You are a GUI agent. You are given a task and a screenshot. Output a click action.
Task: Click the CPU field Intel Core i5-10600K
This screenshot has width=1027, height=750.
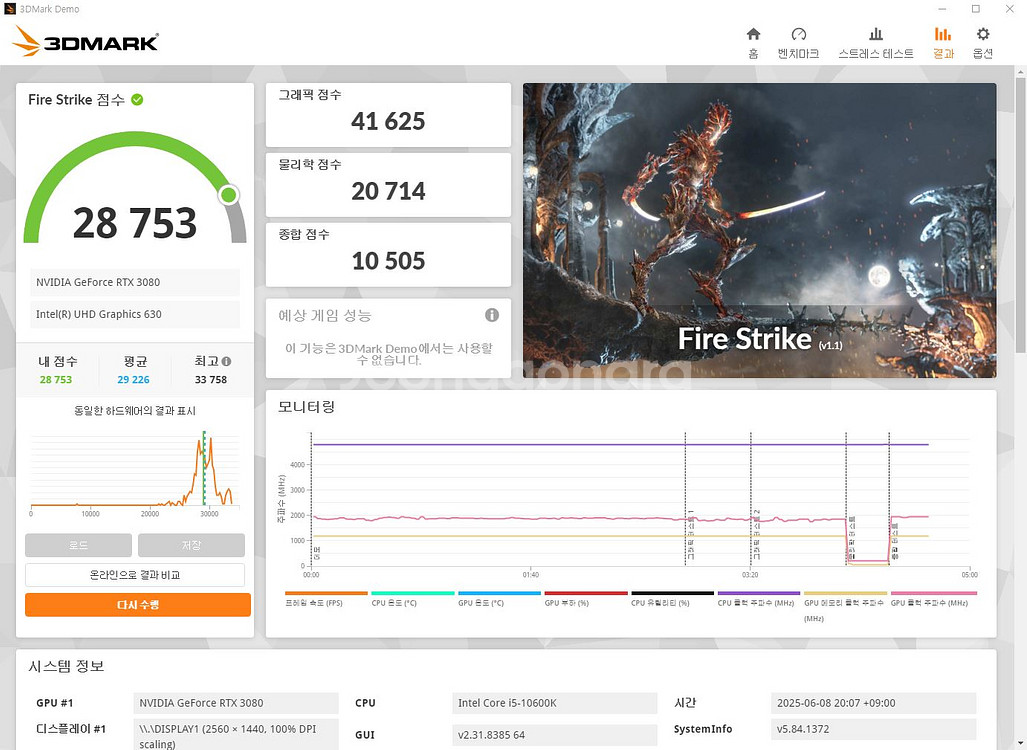click(554, 703)
